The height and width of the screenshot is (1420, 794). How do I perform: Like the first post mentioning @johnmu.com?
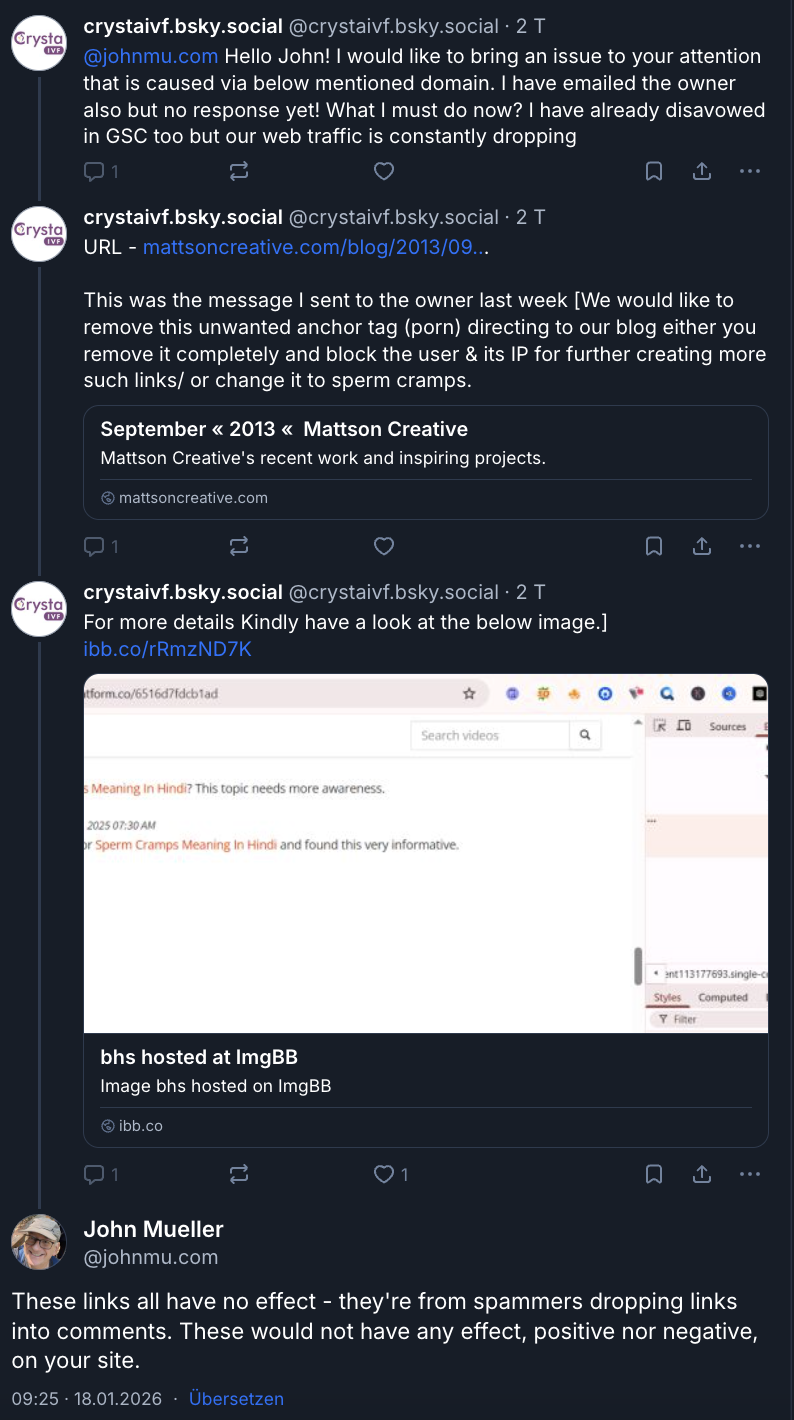pyautogui.click(x=384, y=171)
